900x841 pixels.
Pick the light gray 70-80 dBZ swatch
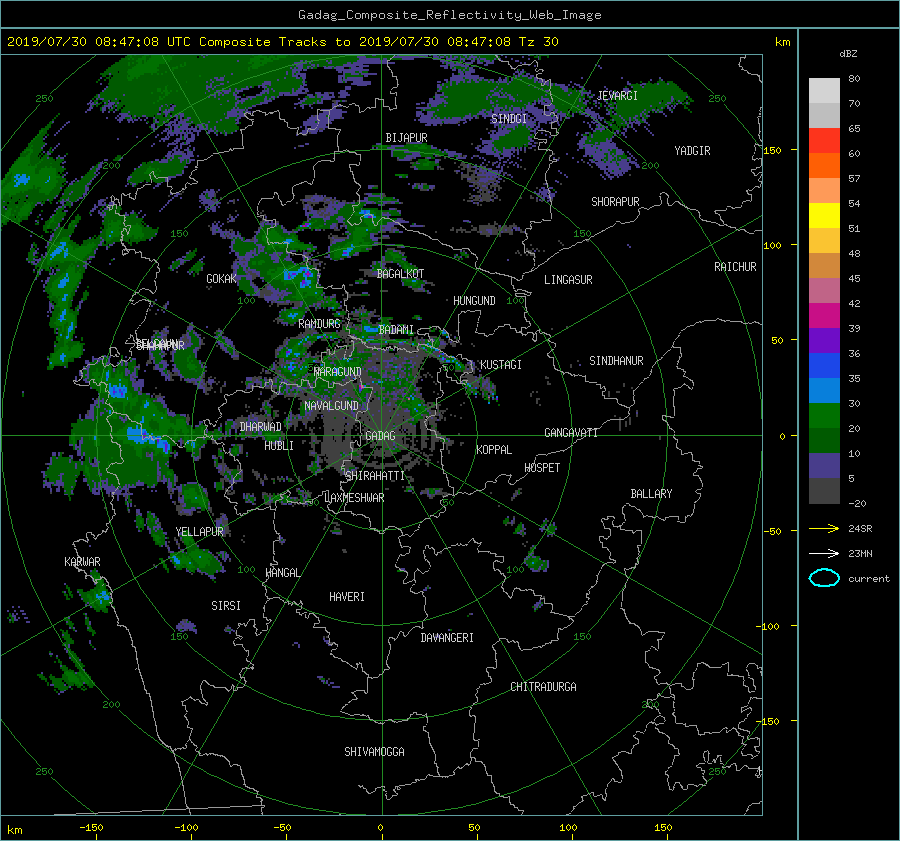824,91
